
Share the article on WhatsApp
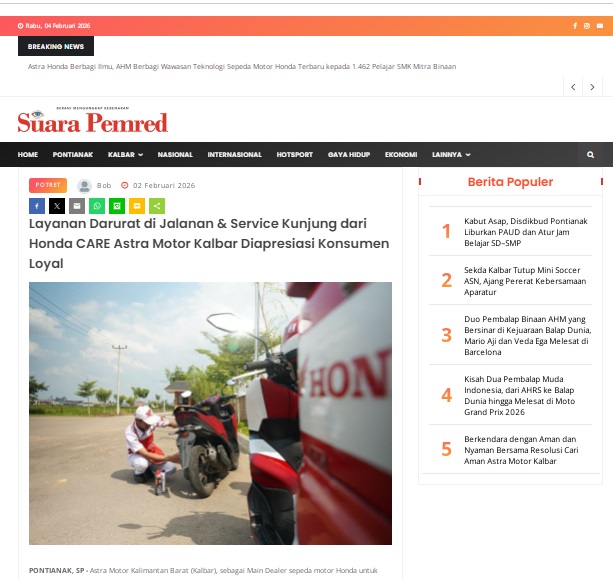(x=97, y=206)
